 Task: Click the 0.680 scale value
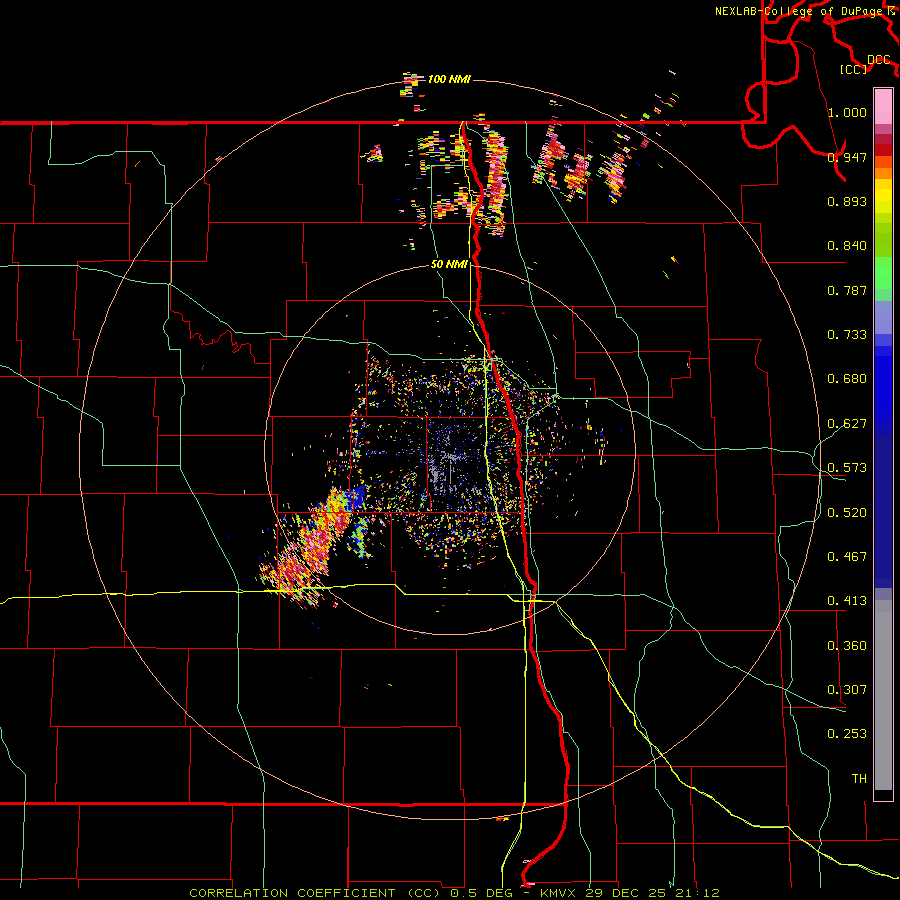847,379
